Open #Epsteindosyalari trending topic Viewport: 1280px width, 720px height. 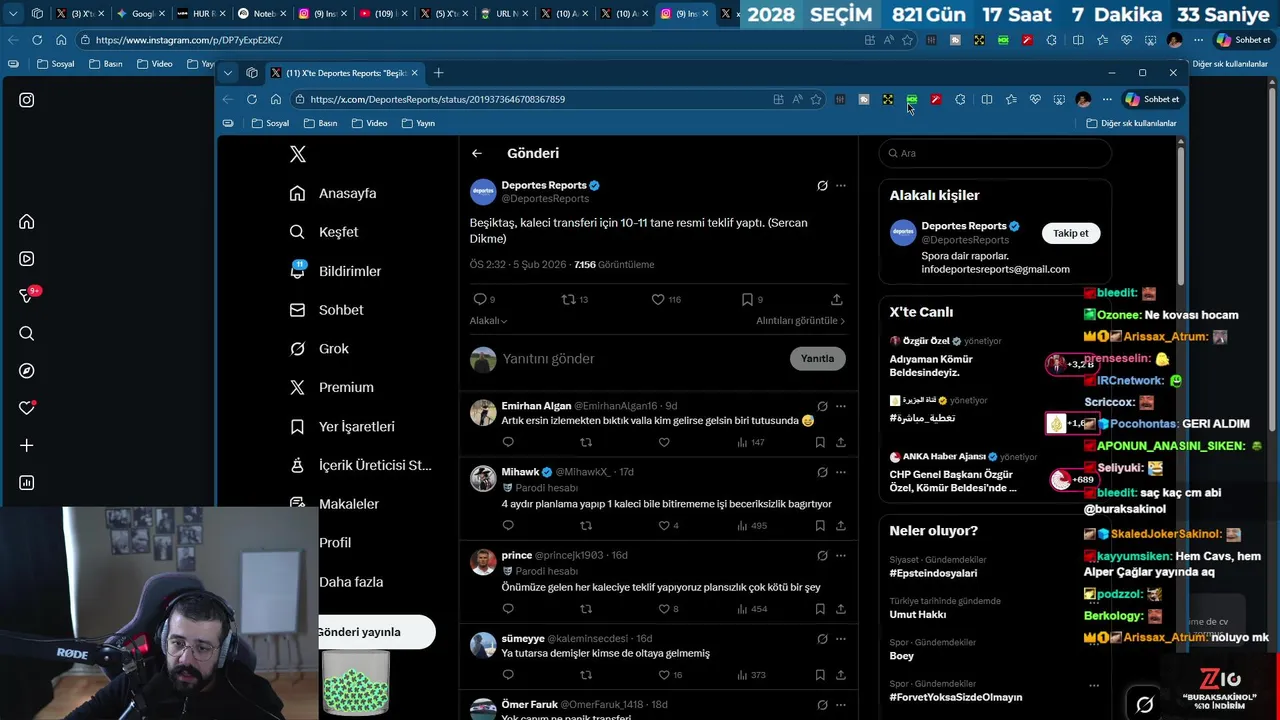933,574
